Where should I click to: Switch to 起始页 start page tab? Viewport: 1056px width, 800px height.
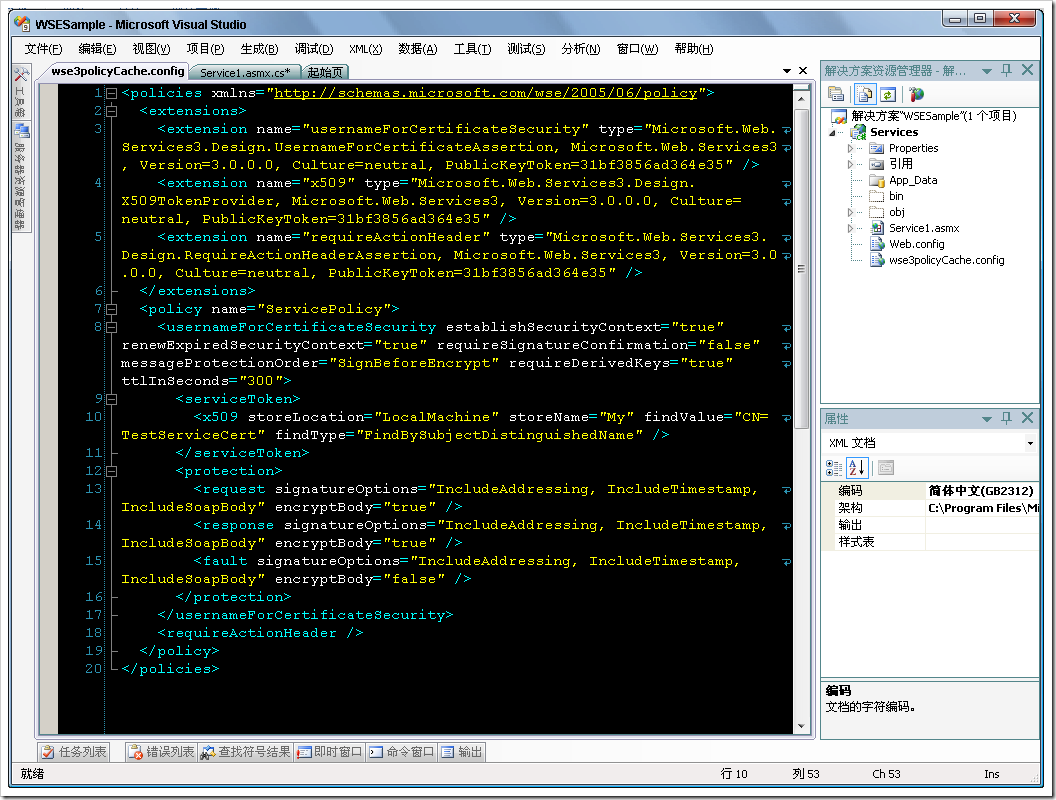point(325,72)
